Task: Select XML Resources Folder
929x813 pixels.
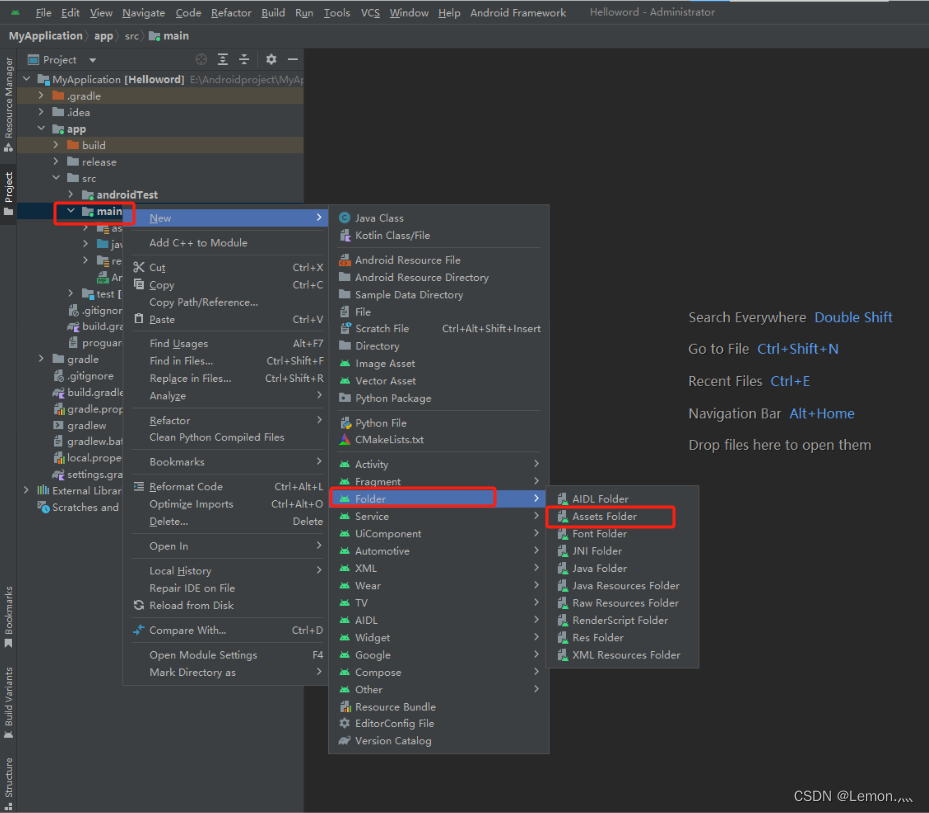Action: click(x=622, y=655)
